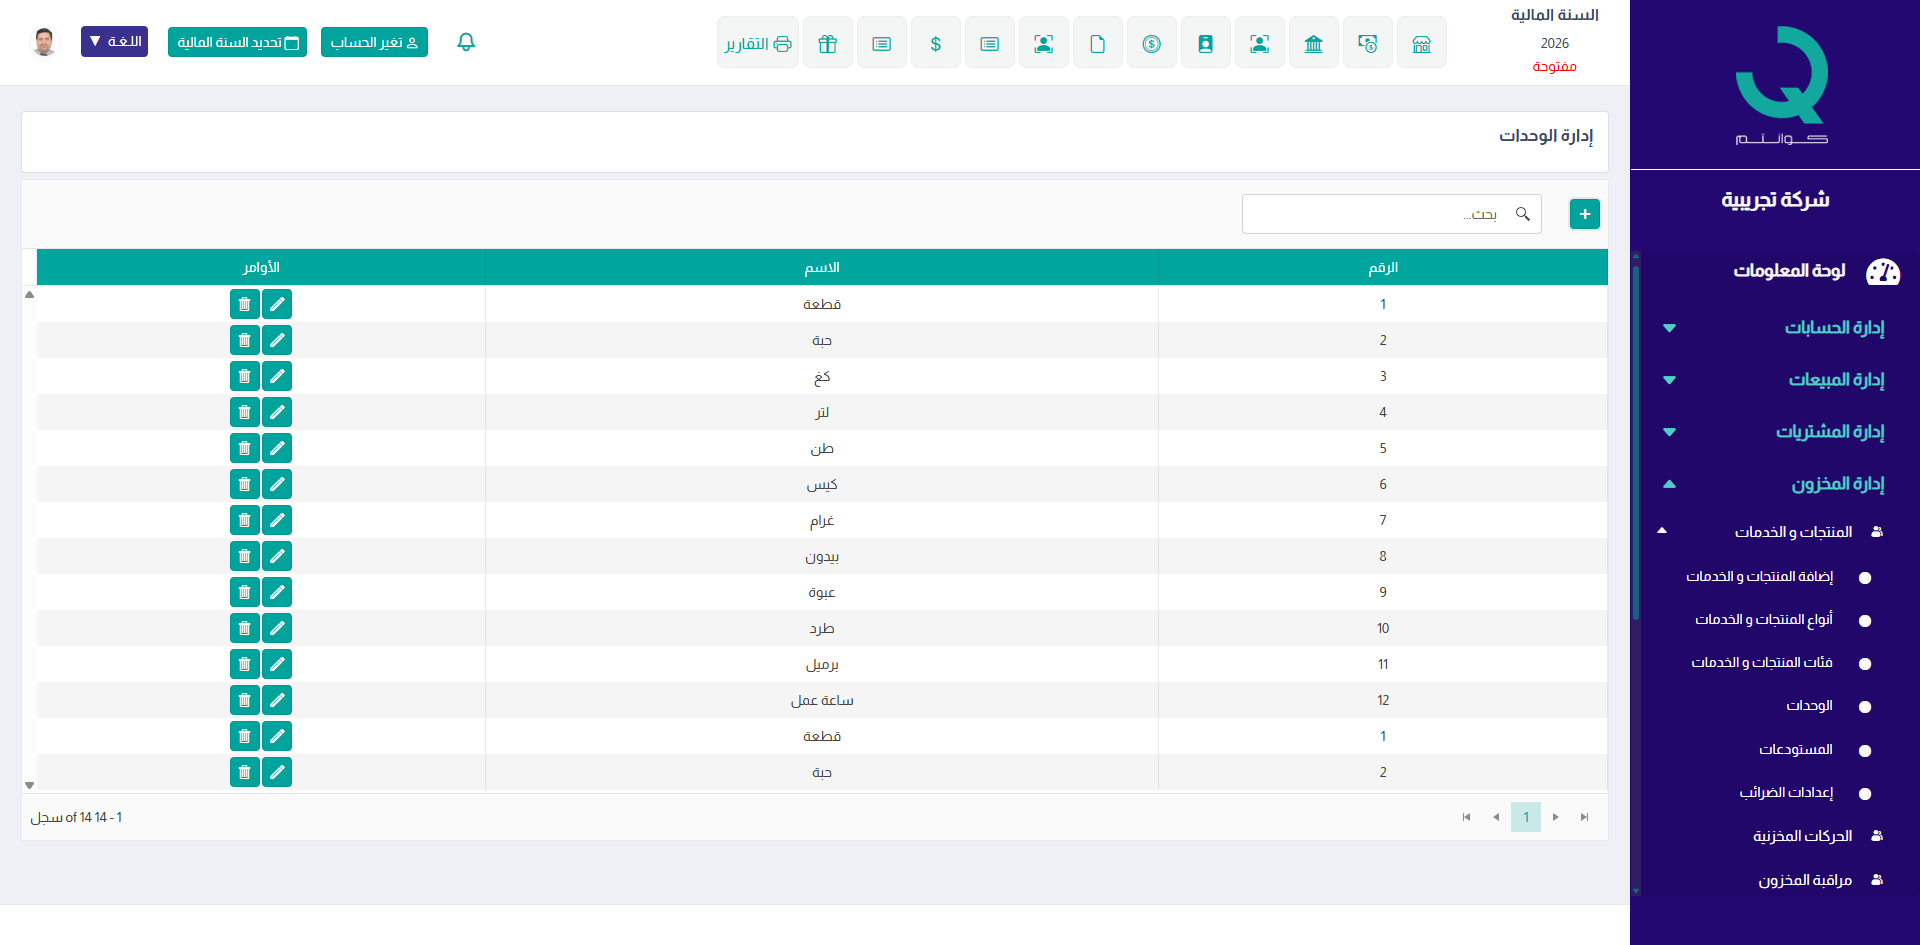Screen dimensions: 1920x945
Task: Click the green plus add unit button
Action: [1584, 214]
